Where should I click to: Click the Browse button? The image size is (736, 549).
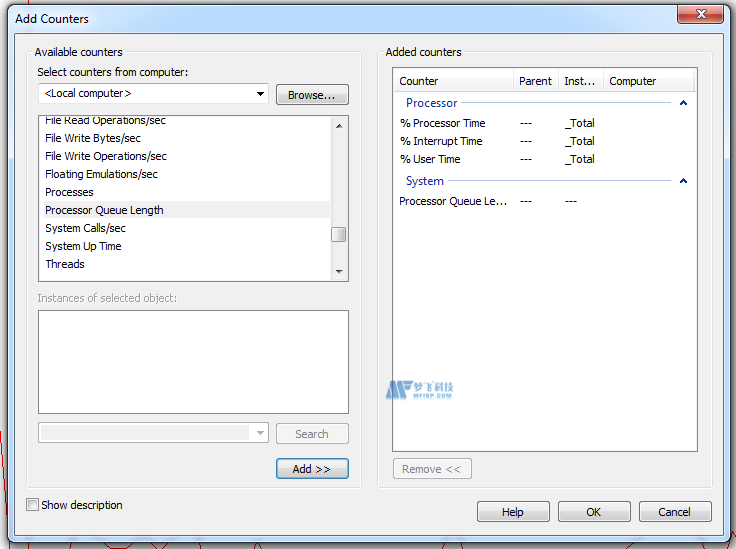pyautogui.click(x=312, y=95)
